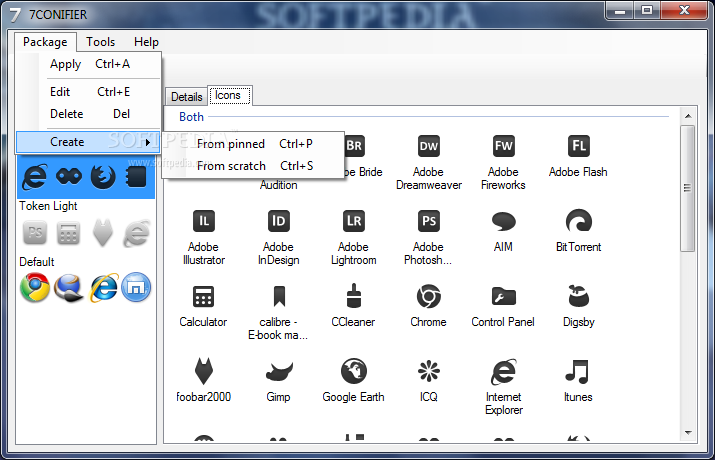Click the Internet Explorer logo in Default package
This screenshot has height=460, width=715.
tap(104, 288)
